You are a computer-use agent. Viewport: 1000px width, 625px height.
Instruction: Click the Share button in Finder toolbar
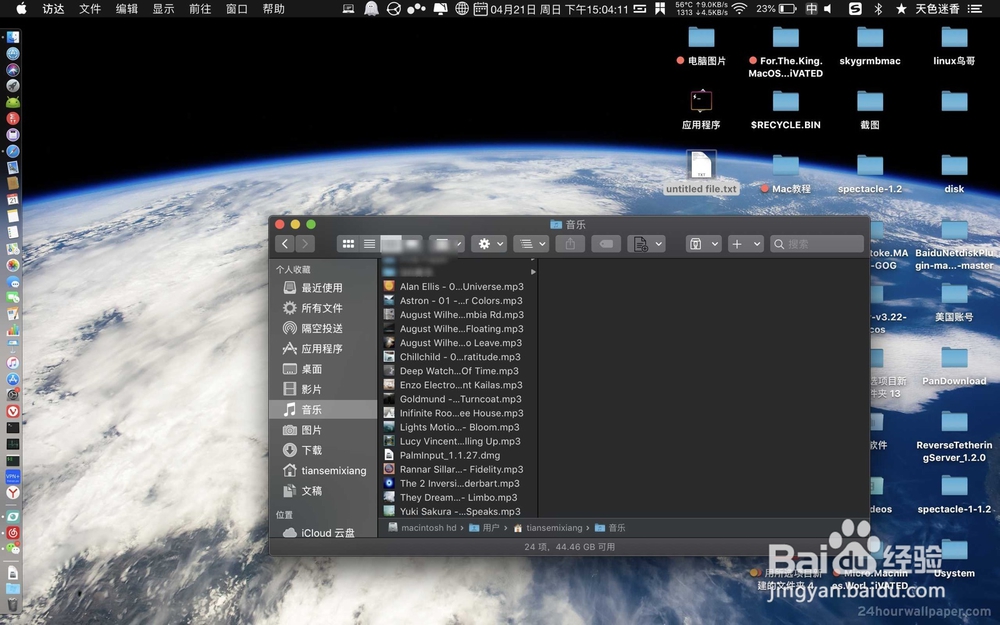(x=570, y=244)
